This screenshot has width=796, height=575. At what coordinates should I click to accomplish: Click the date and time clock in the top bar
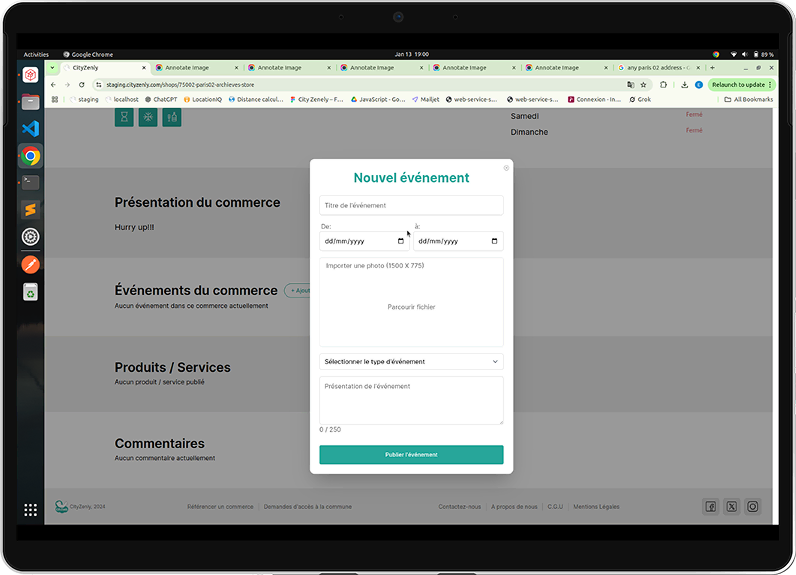pyautogui.click(x=412, y=54)
